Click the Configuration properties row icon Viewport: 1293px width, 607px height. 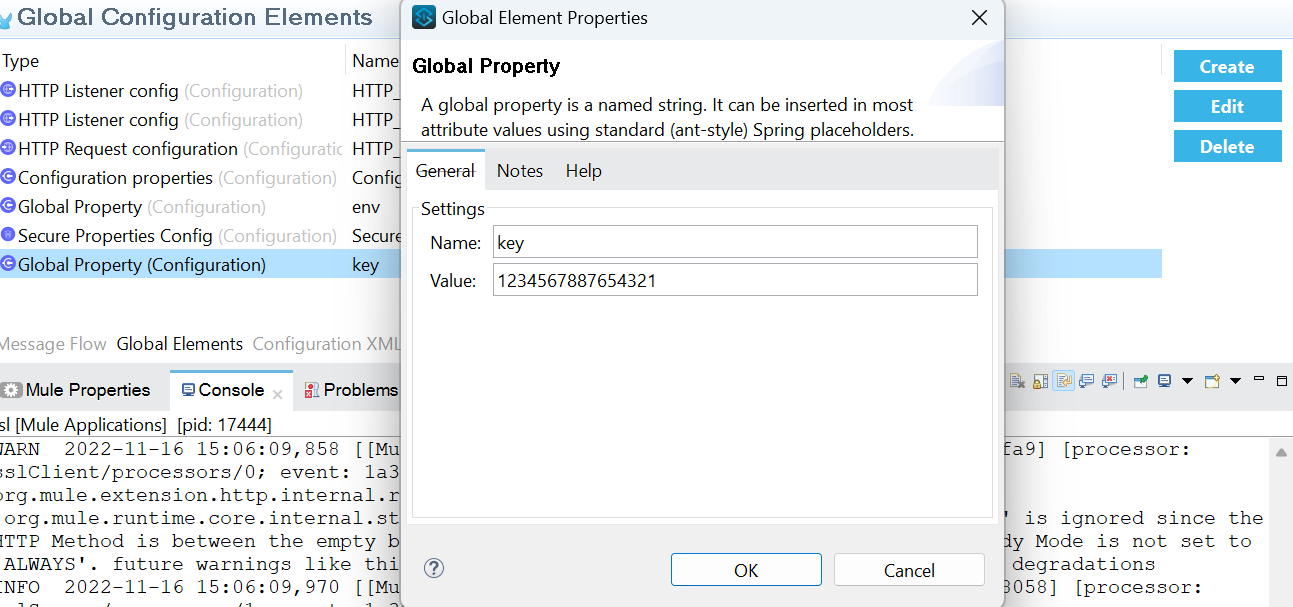point(8,178)
